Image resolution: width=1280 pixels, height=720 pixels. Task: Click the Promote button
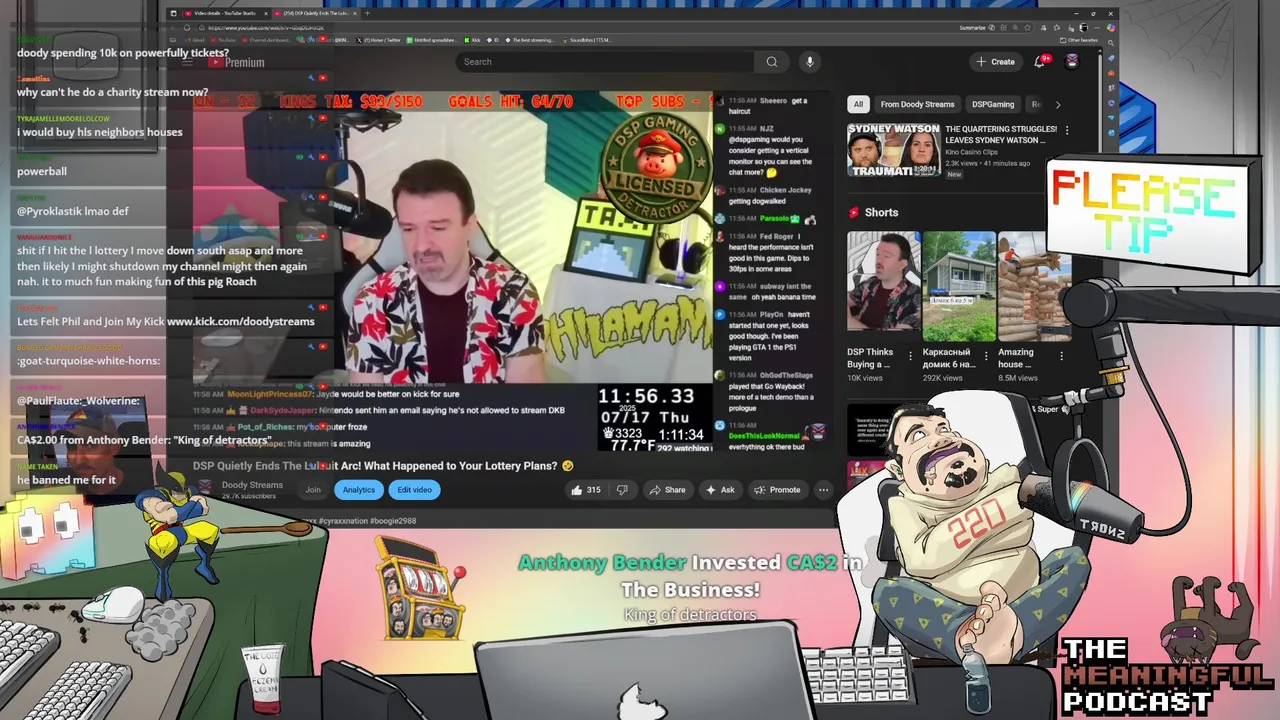[x=777, y=490]
